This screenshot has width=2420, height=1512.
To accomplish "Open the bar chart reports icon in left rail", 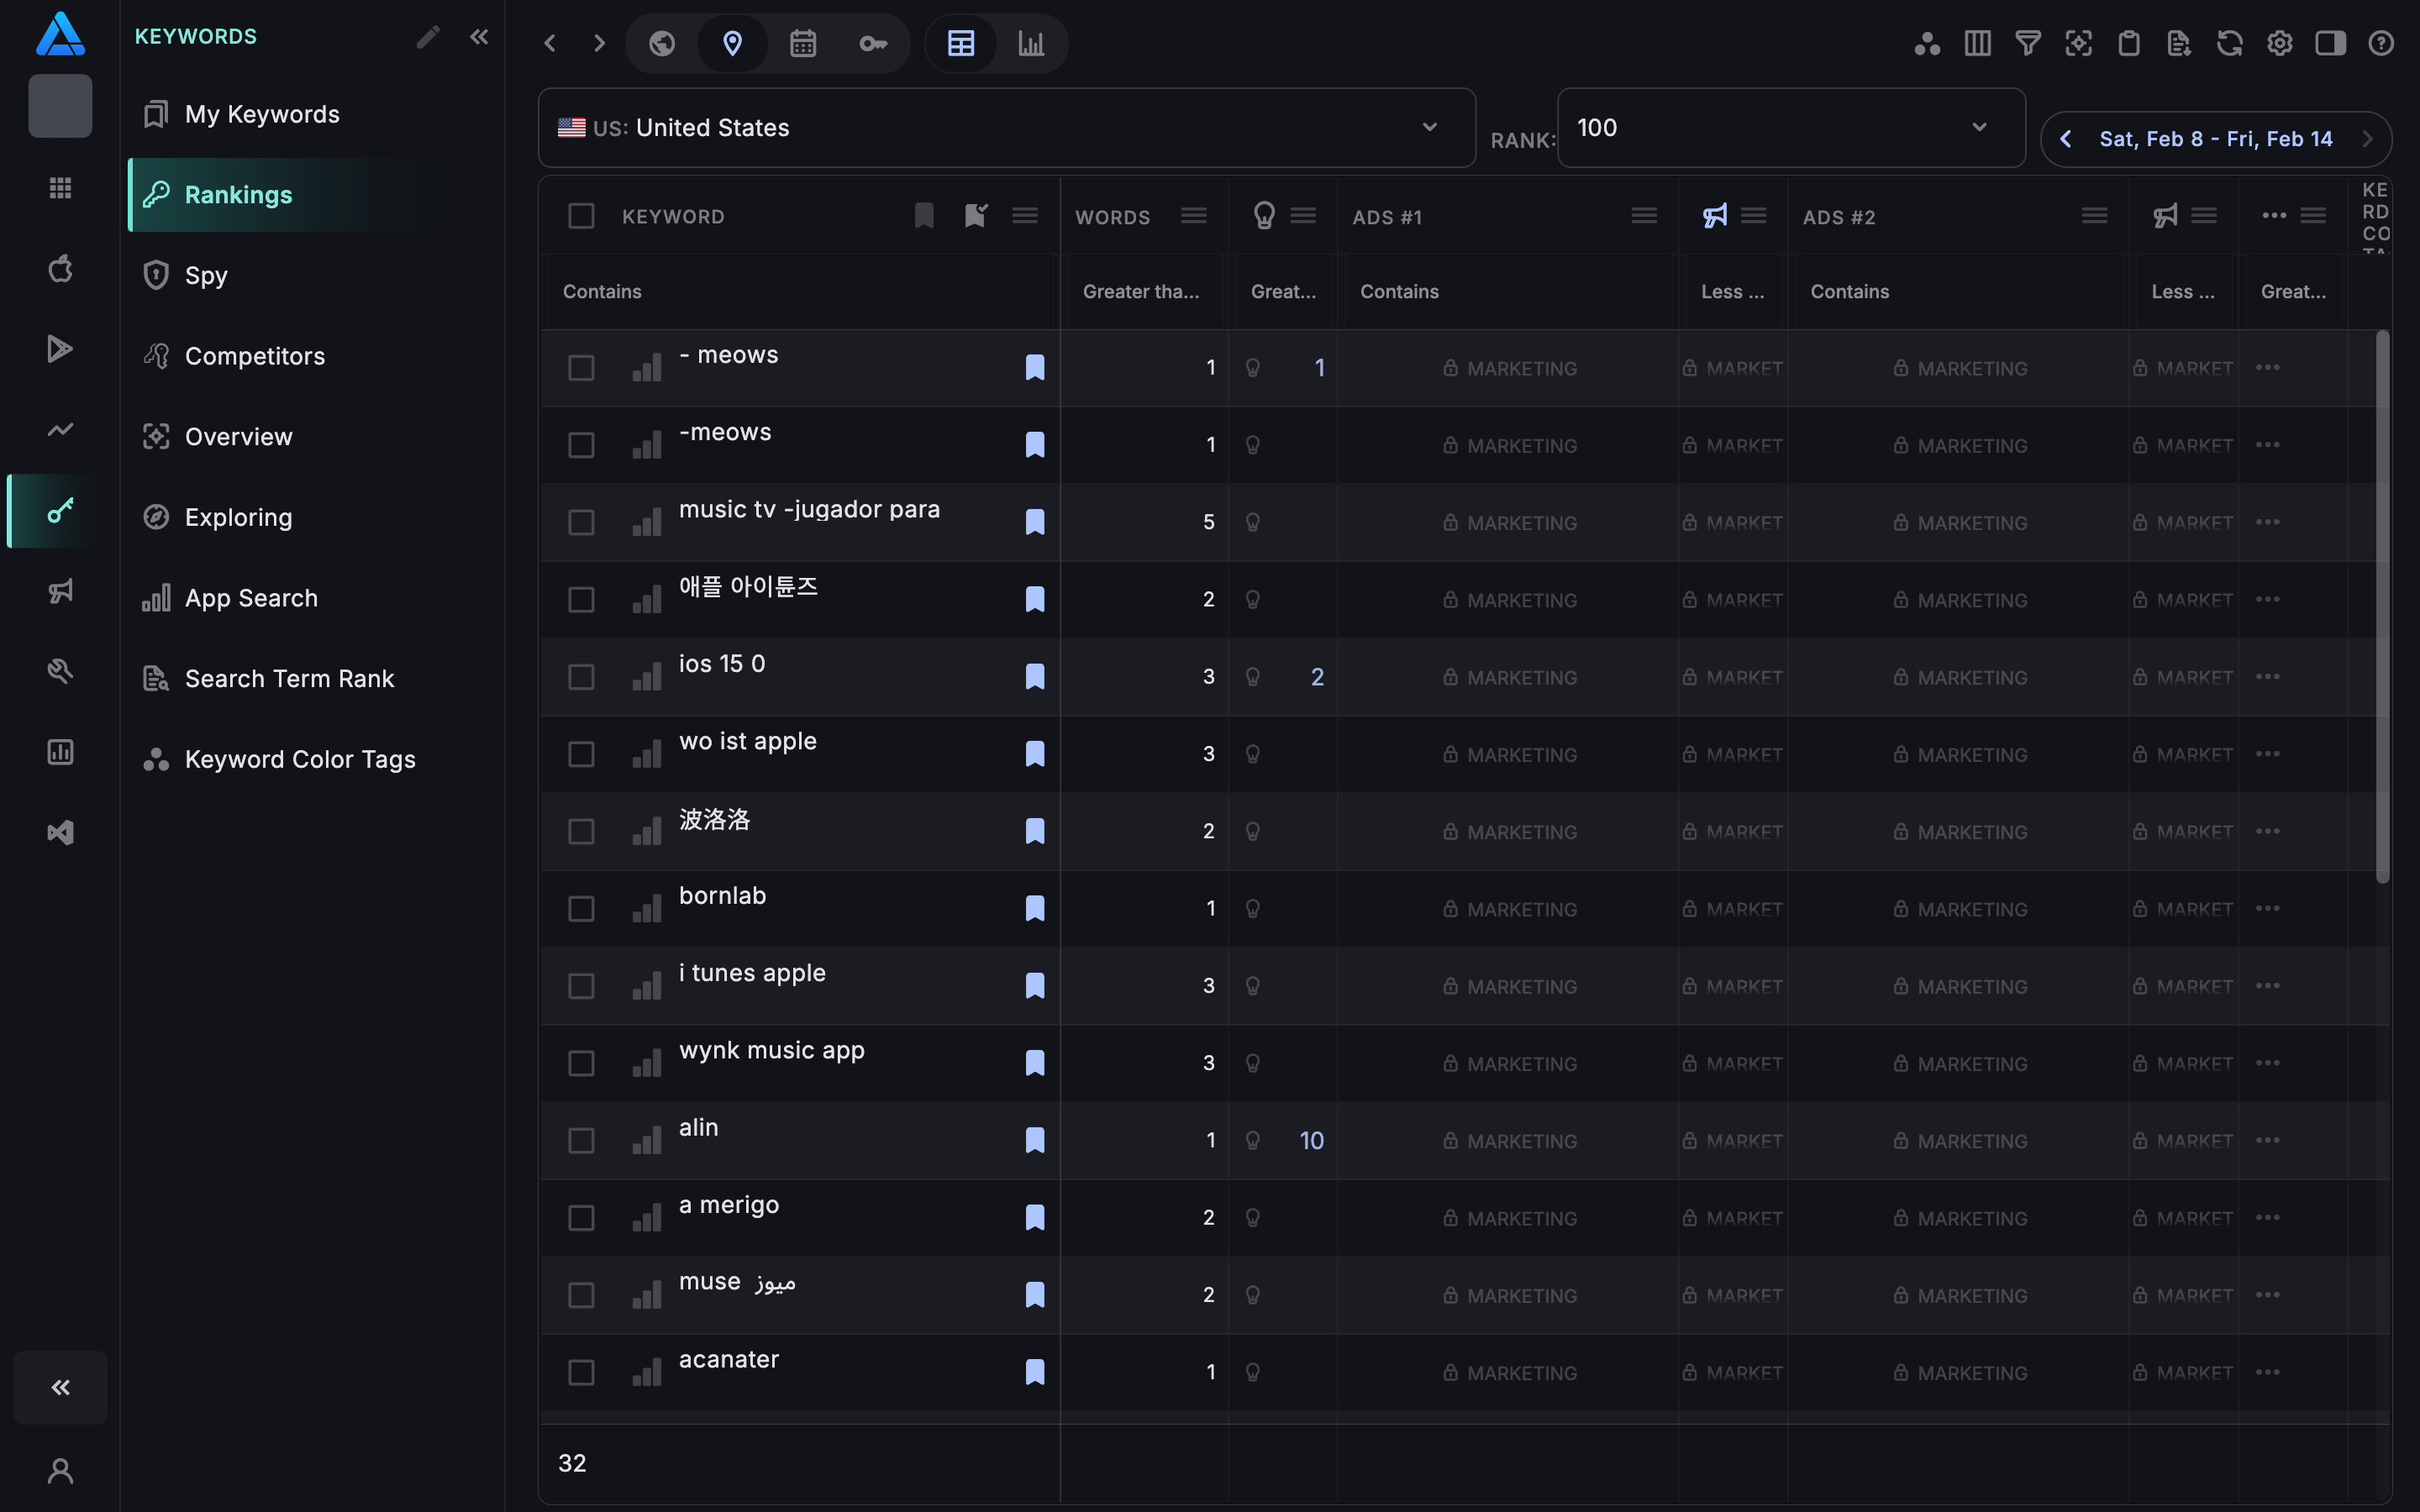I will pyautogui.click(x=60, y=752).
